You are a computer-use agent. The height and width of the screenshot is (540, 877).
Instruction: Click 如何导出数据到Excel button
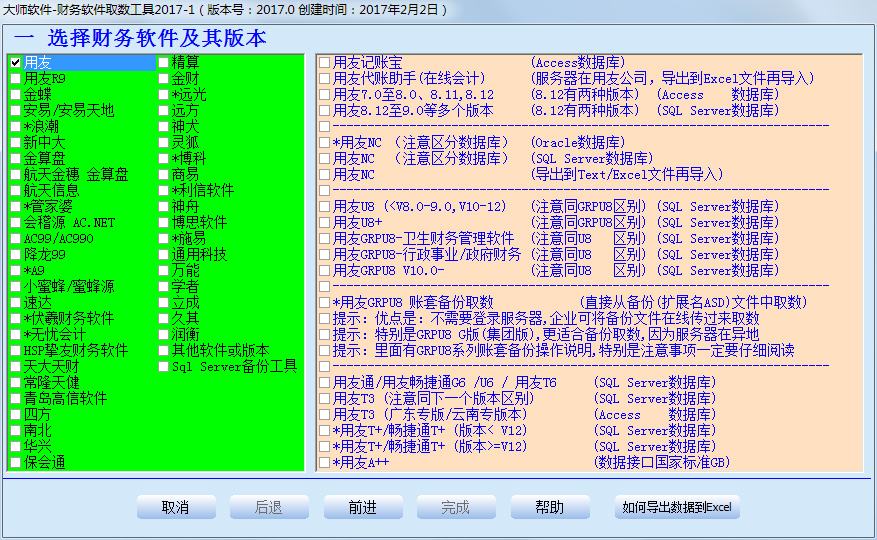[x=677, y=507]
